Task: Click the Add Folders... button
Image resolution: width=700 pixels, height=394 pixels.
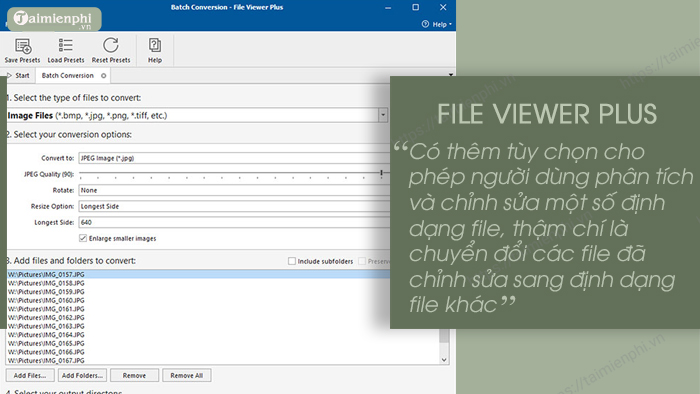Action: coord(82,375)
